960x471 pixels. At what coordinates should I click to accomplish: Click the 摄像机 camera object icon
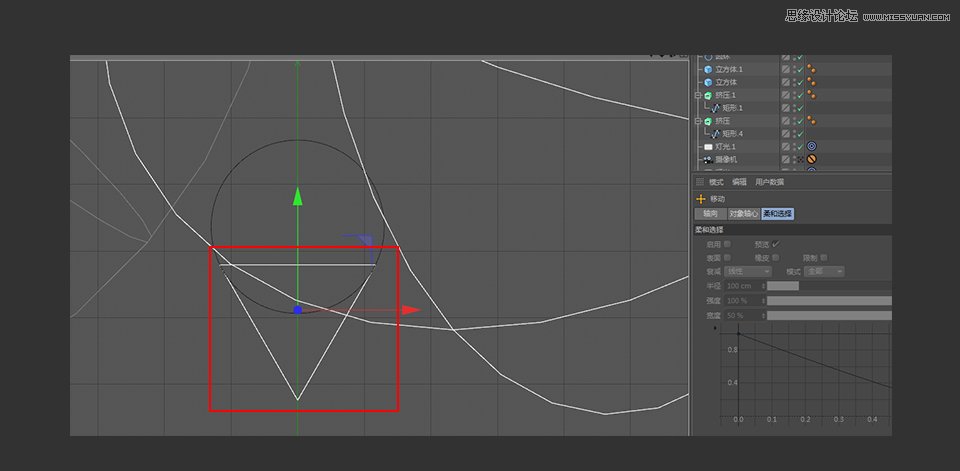point(708,160)
